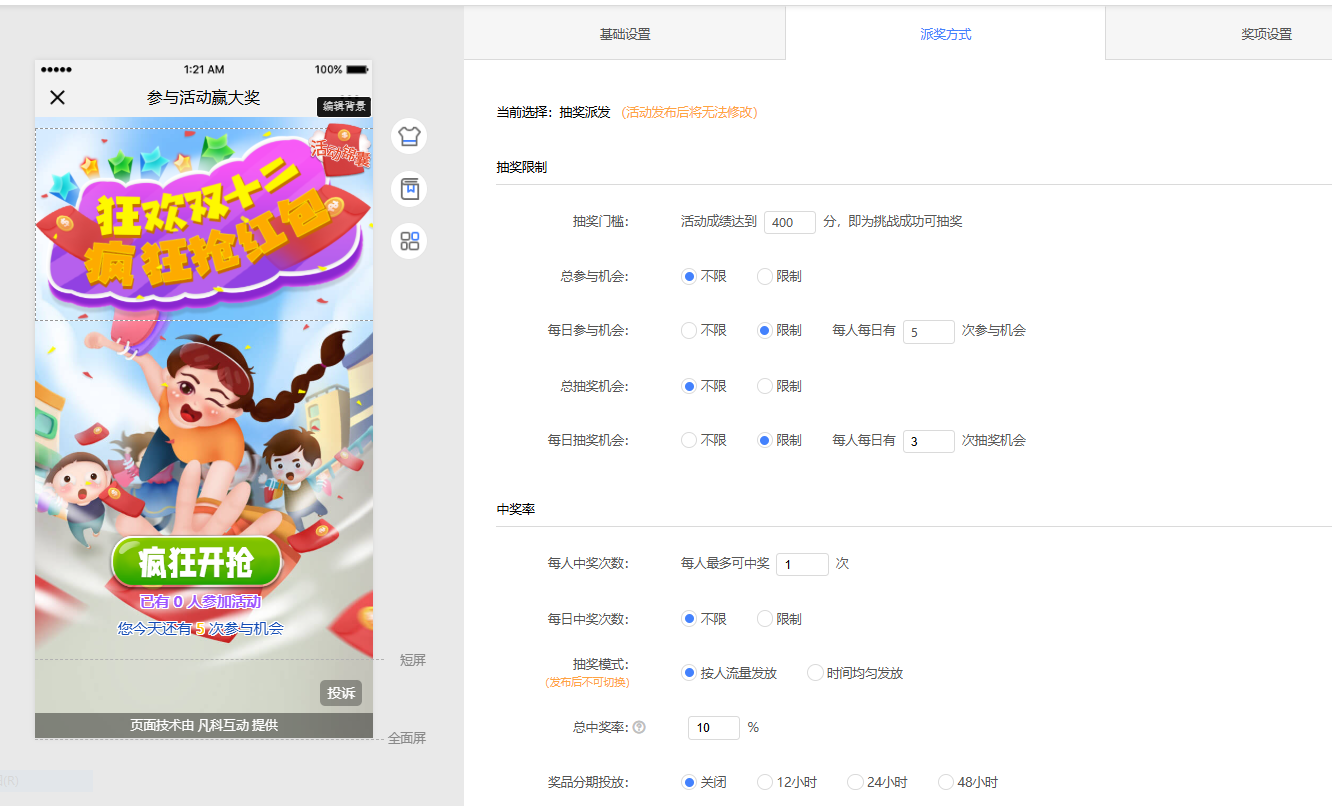The image size is (1332, 806).
Task: Click the 投诉 button in preview
Action: point(341,693)
